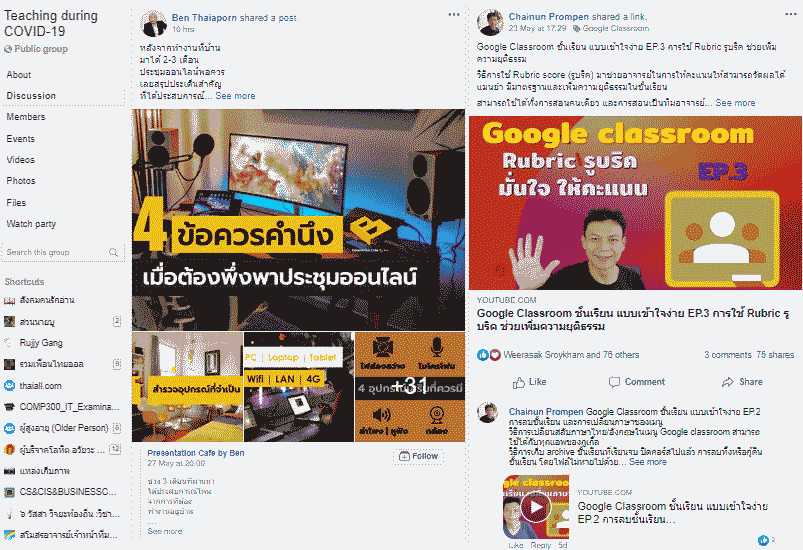This screenshot has width=803, height=550.
Task: Click the Share arrow icon
Action: tap(728, 382)
